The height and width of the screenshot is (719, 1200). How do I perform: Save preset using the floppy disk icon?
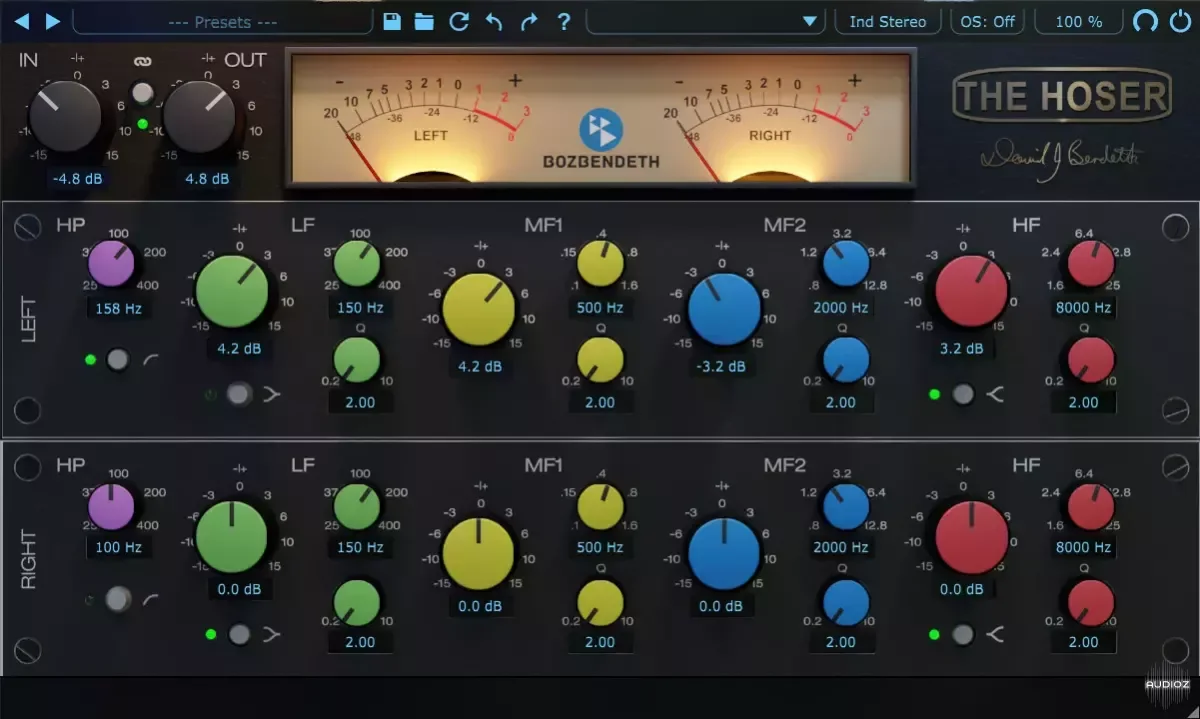pyautogui.click(x=392, y=21)
